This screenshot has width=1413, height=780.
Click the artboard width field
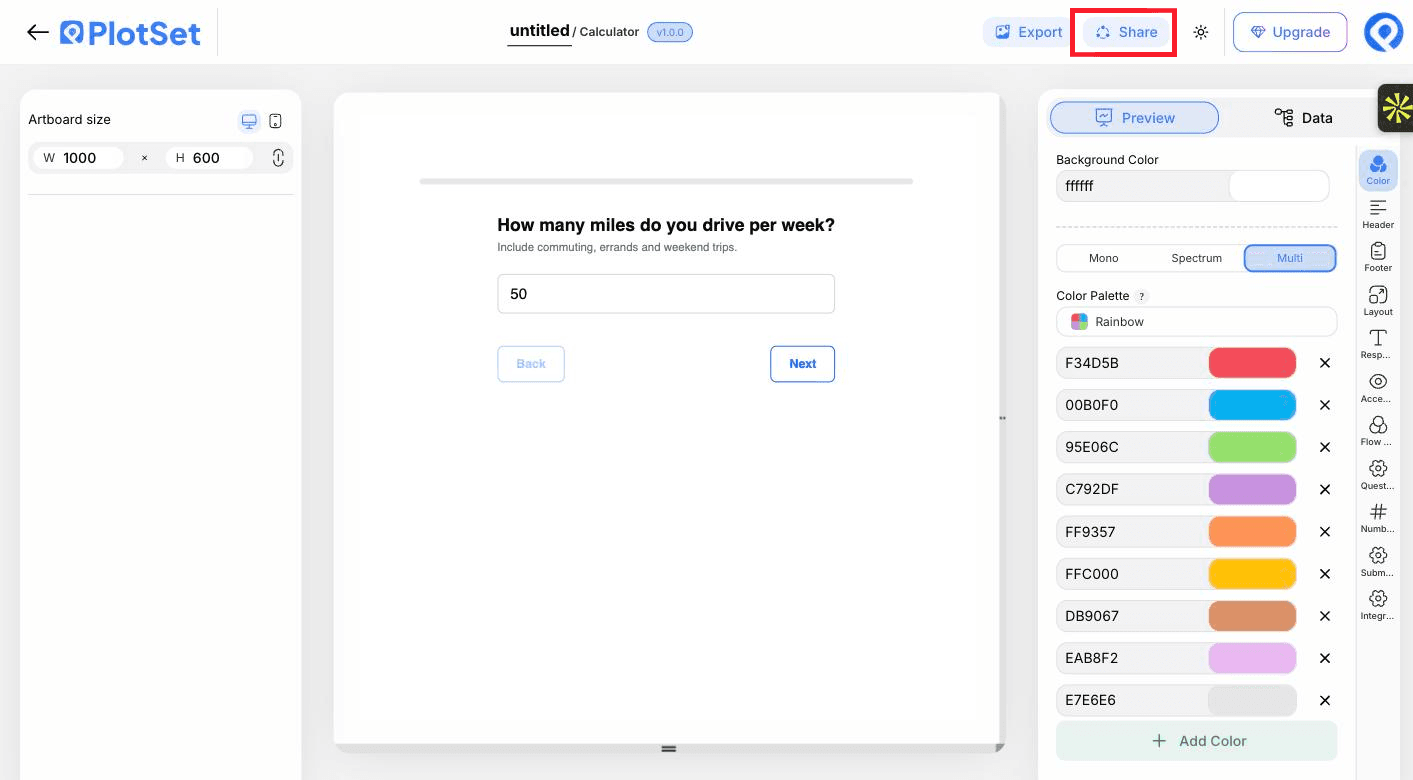[79, 158]
